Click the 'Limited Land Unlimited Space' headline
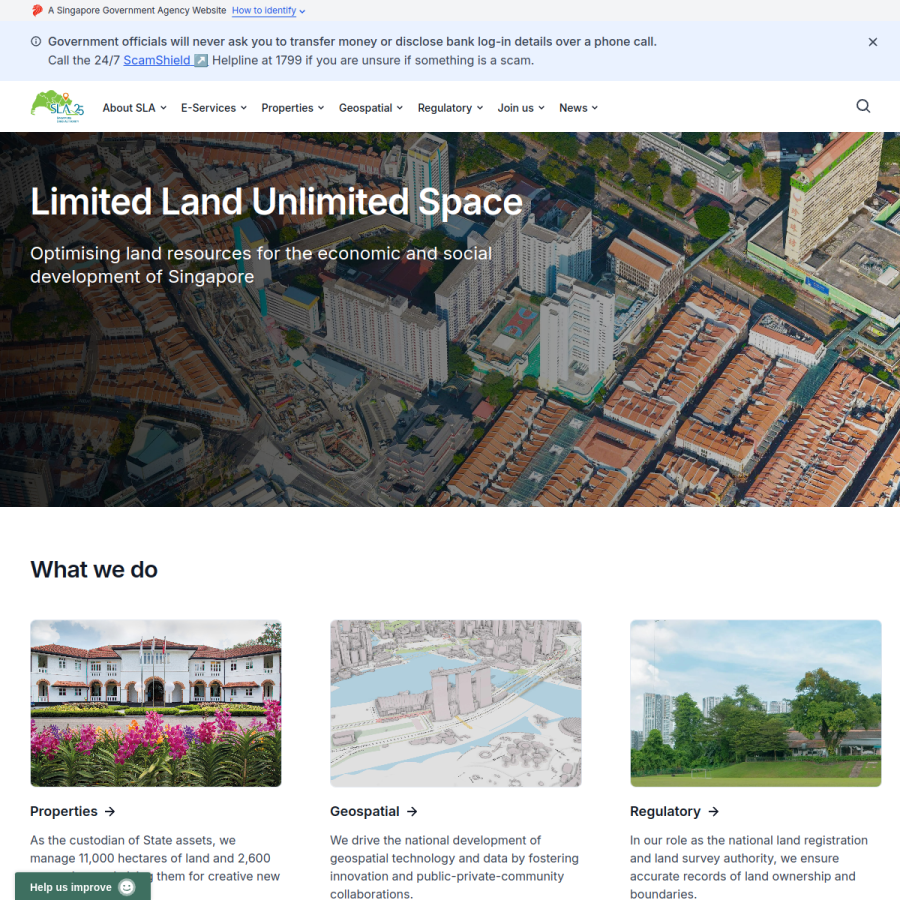The width and height of the screenshot is (900, 900). 277,202
